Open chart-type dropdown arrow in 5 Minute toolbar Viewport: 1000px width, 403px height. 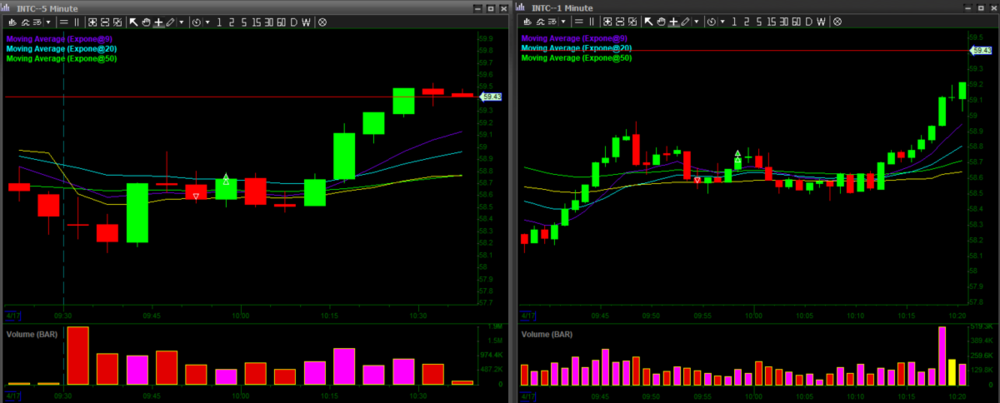49,21
